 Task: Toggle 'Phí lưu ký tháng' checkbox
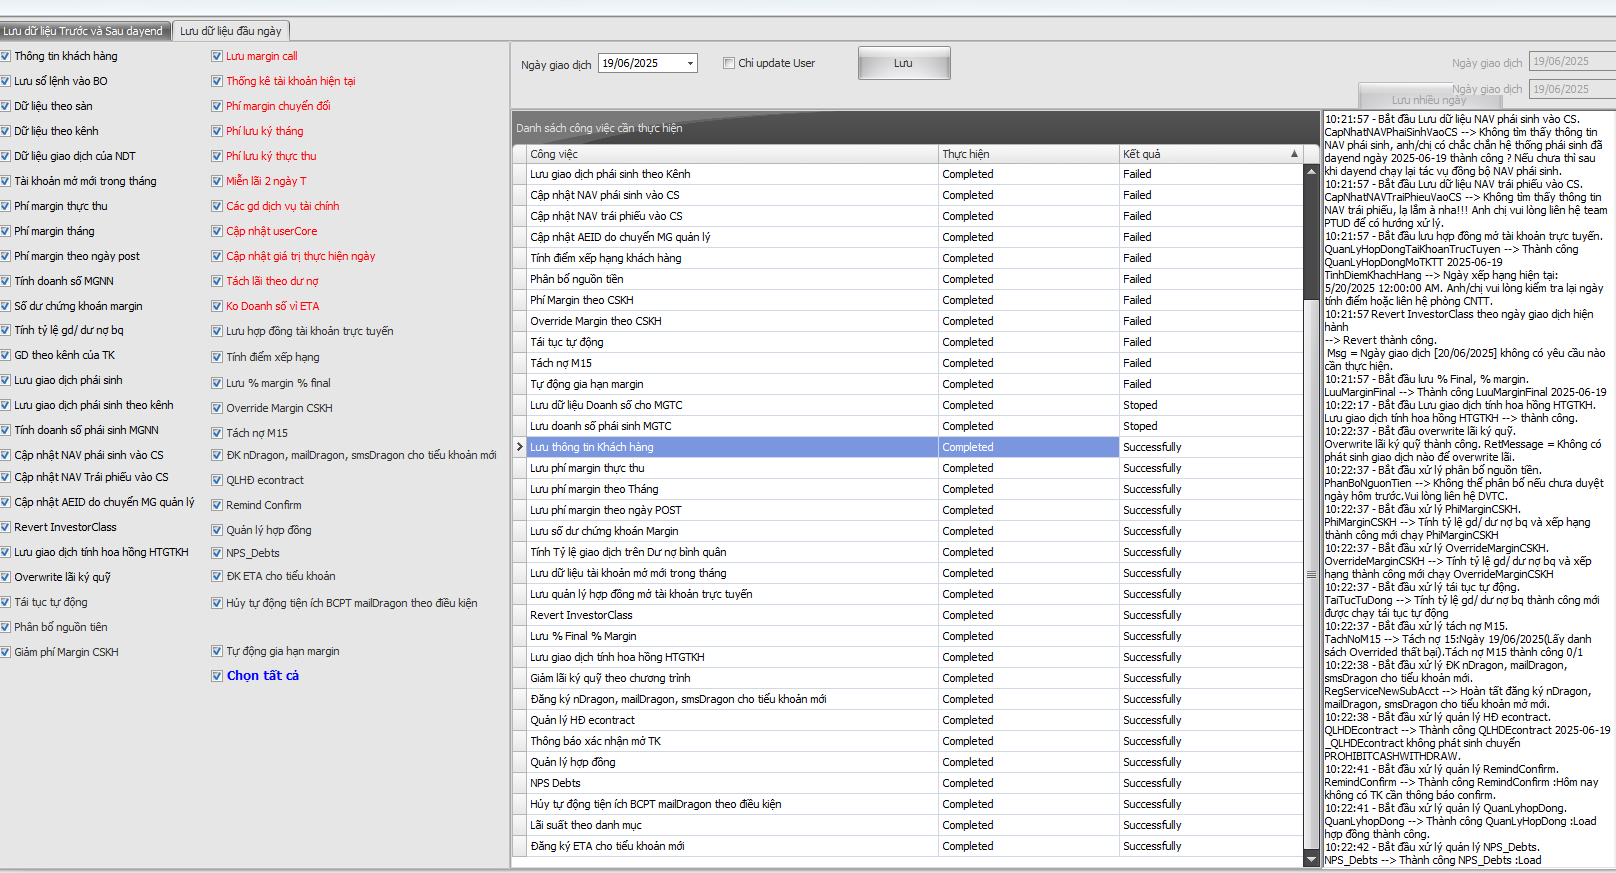tap(217, 131)
